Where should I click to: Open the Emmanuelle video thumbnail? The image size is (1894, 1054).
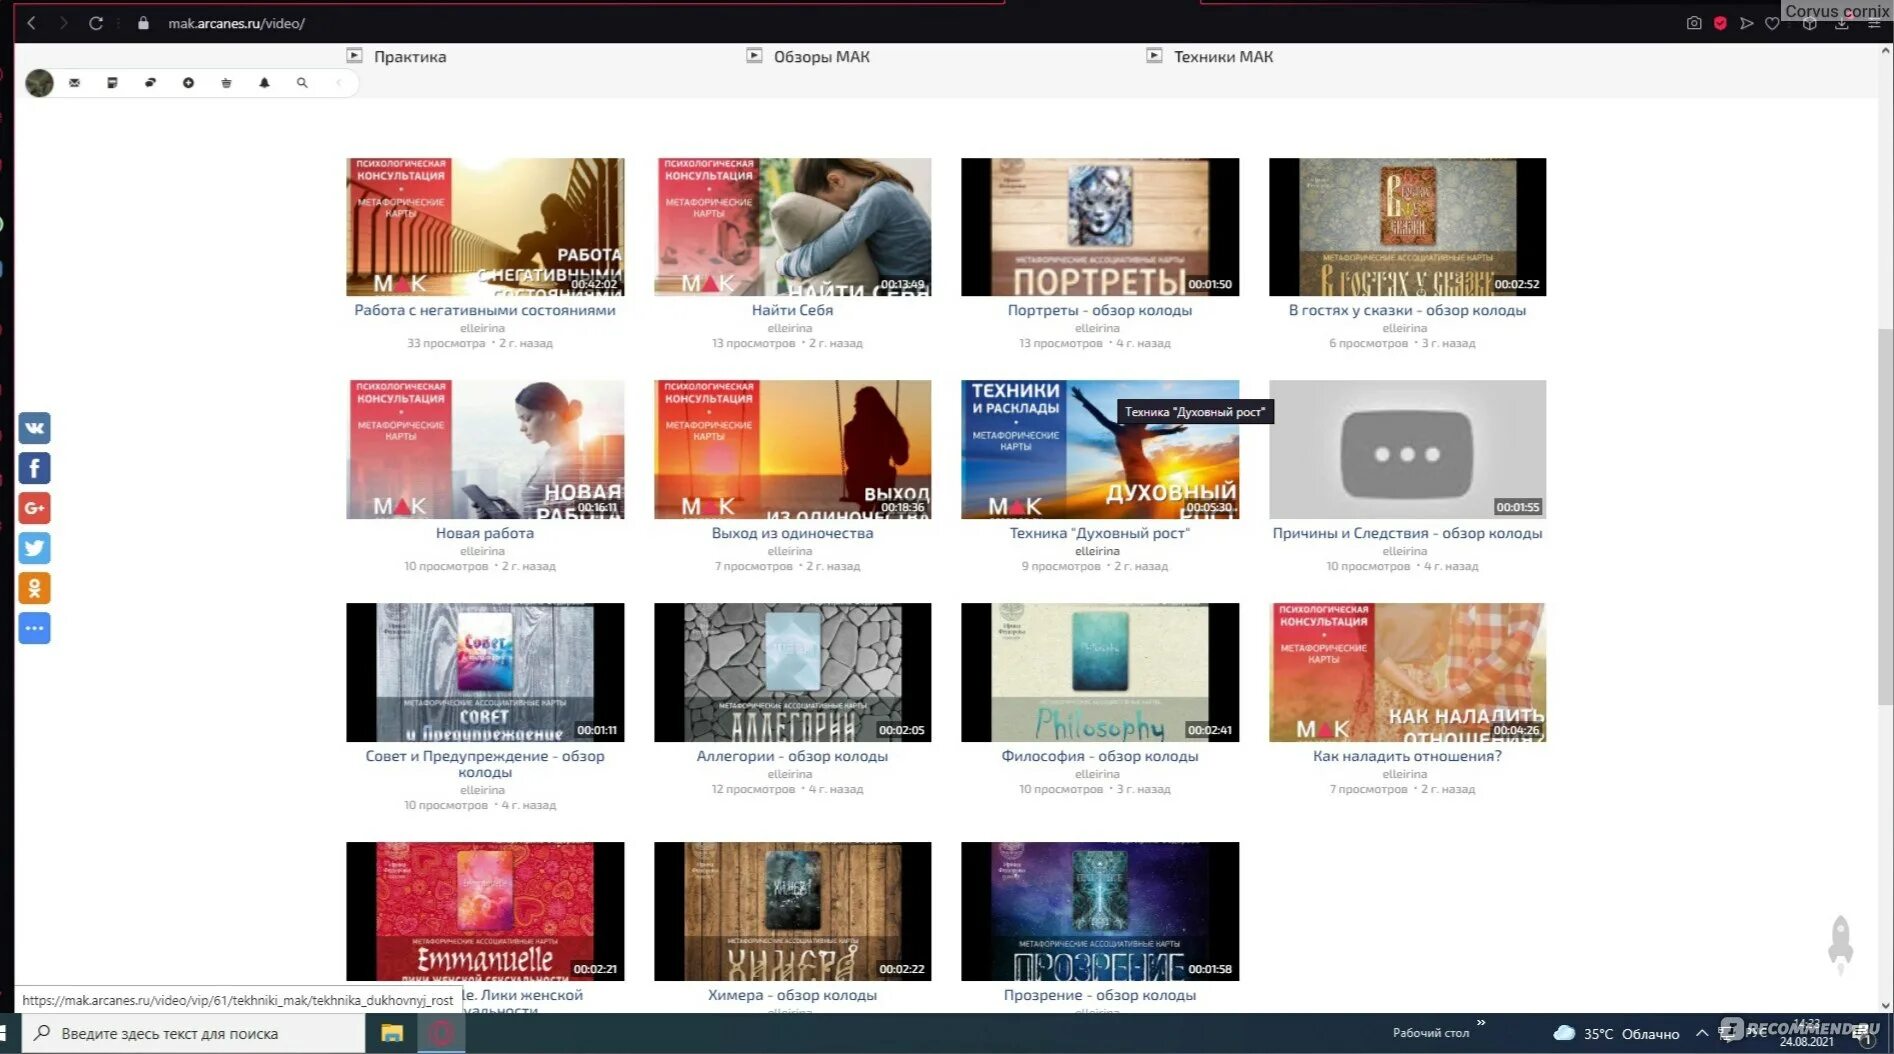point(485,911)
